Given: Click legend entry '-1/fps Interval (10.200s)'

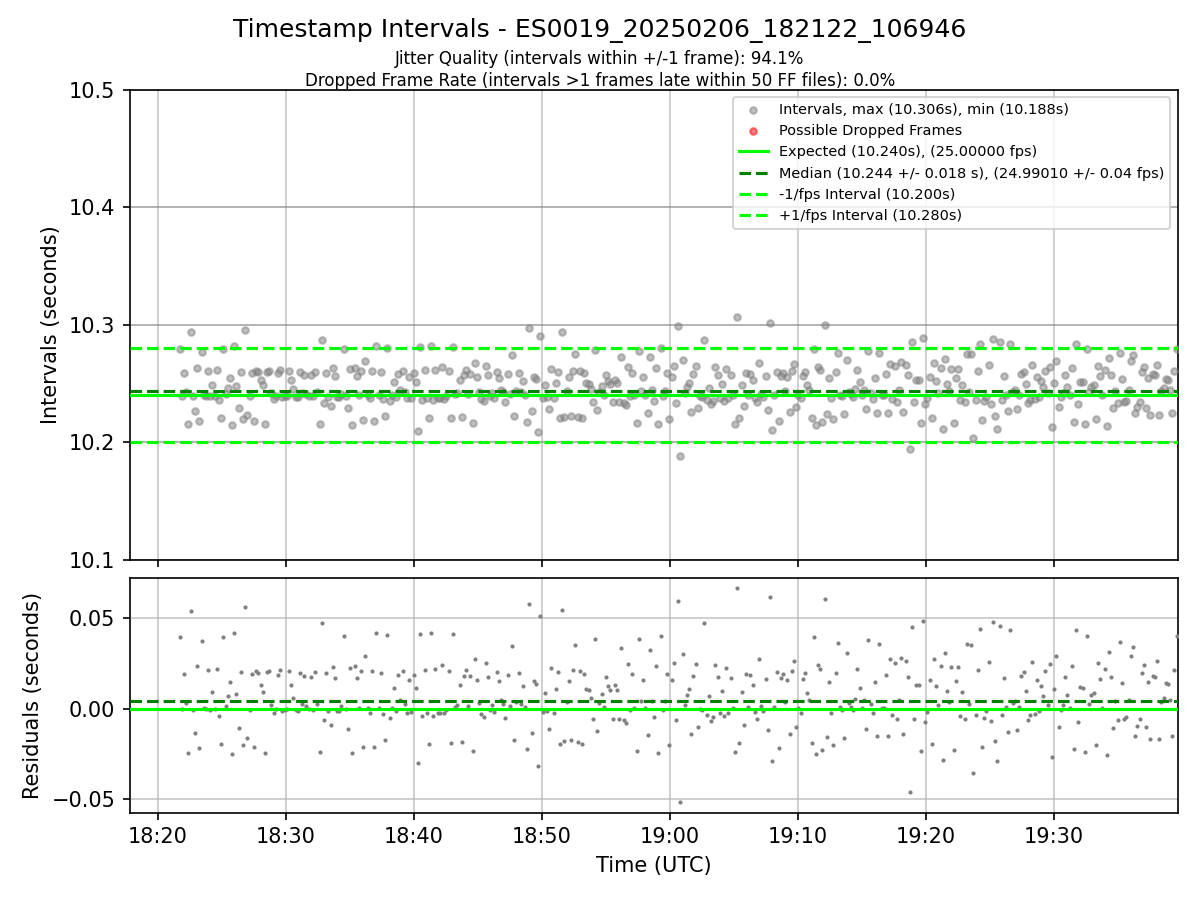Looking at the screenshot, I should click(866, 194).
